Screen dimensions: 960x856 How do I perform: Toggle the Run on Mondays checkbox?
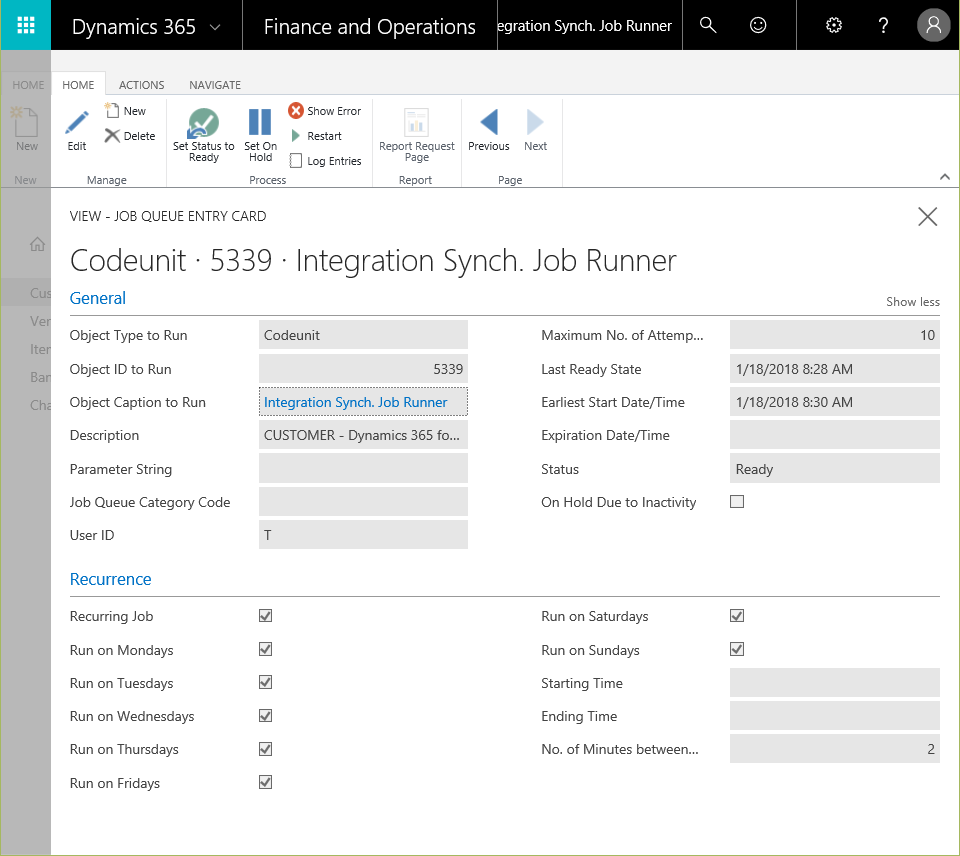click(x=266, y=649)
